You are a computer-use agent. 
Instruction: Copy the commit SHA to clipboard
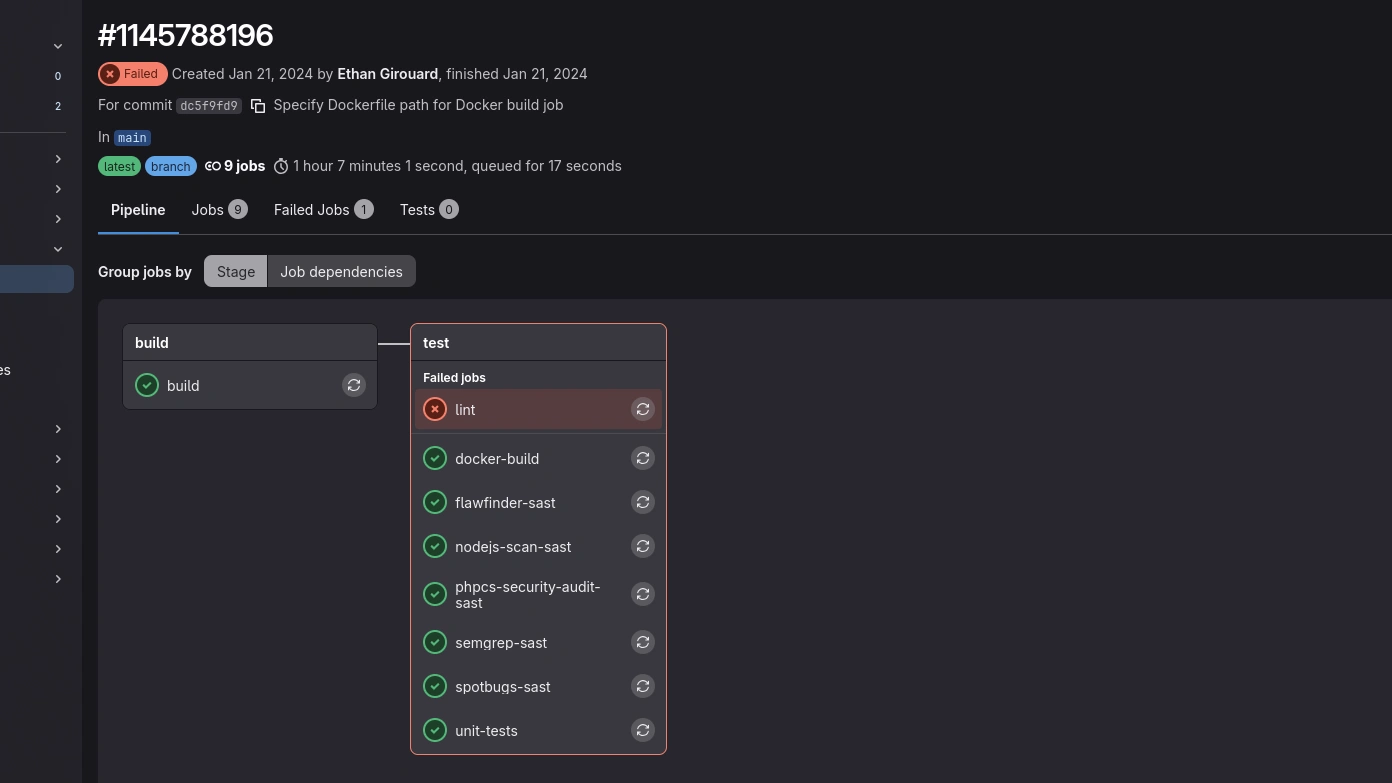pyautogui.click(x=258, y=106)
